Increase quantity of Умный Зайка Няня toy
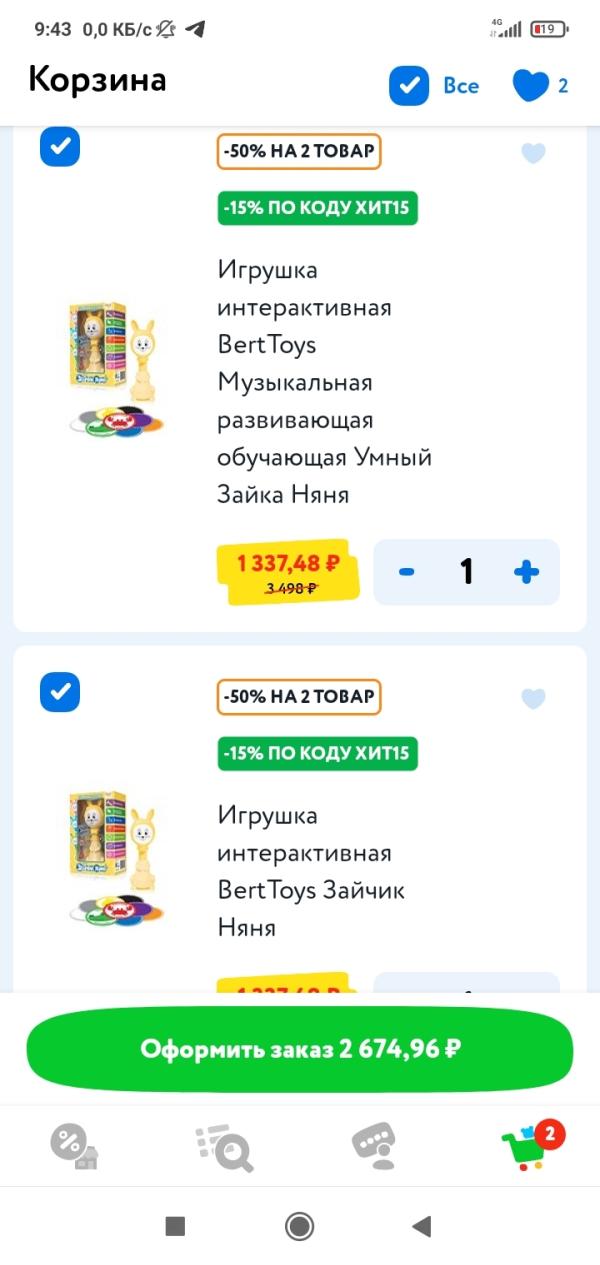 point(526,572)
